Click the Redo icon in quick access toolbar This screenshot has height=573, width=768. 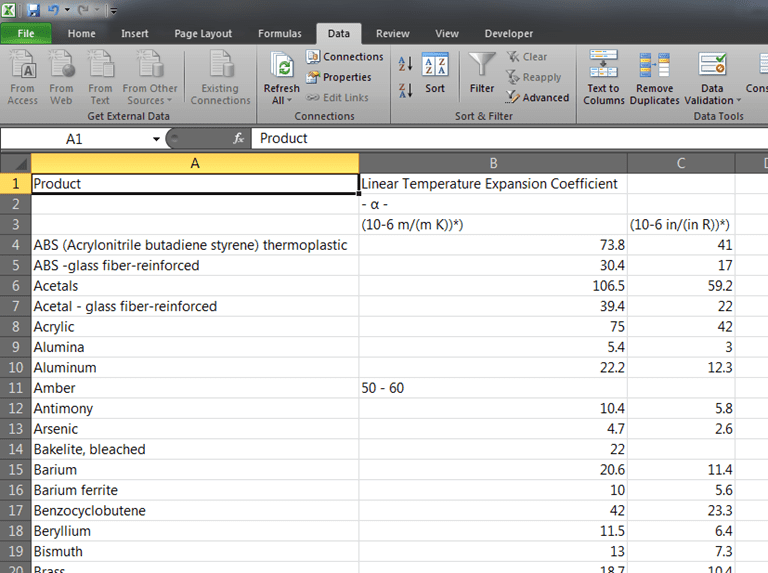[83, 10]
